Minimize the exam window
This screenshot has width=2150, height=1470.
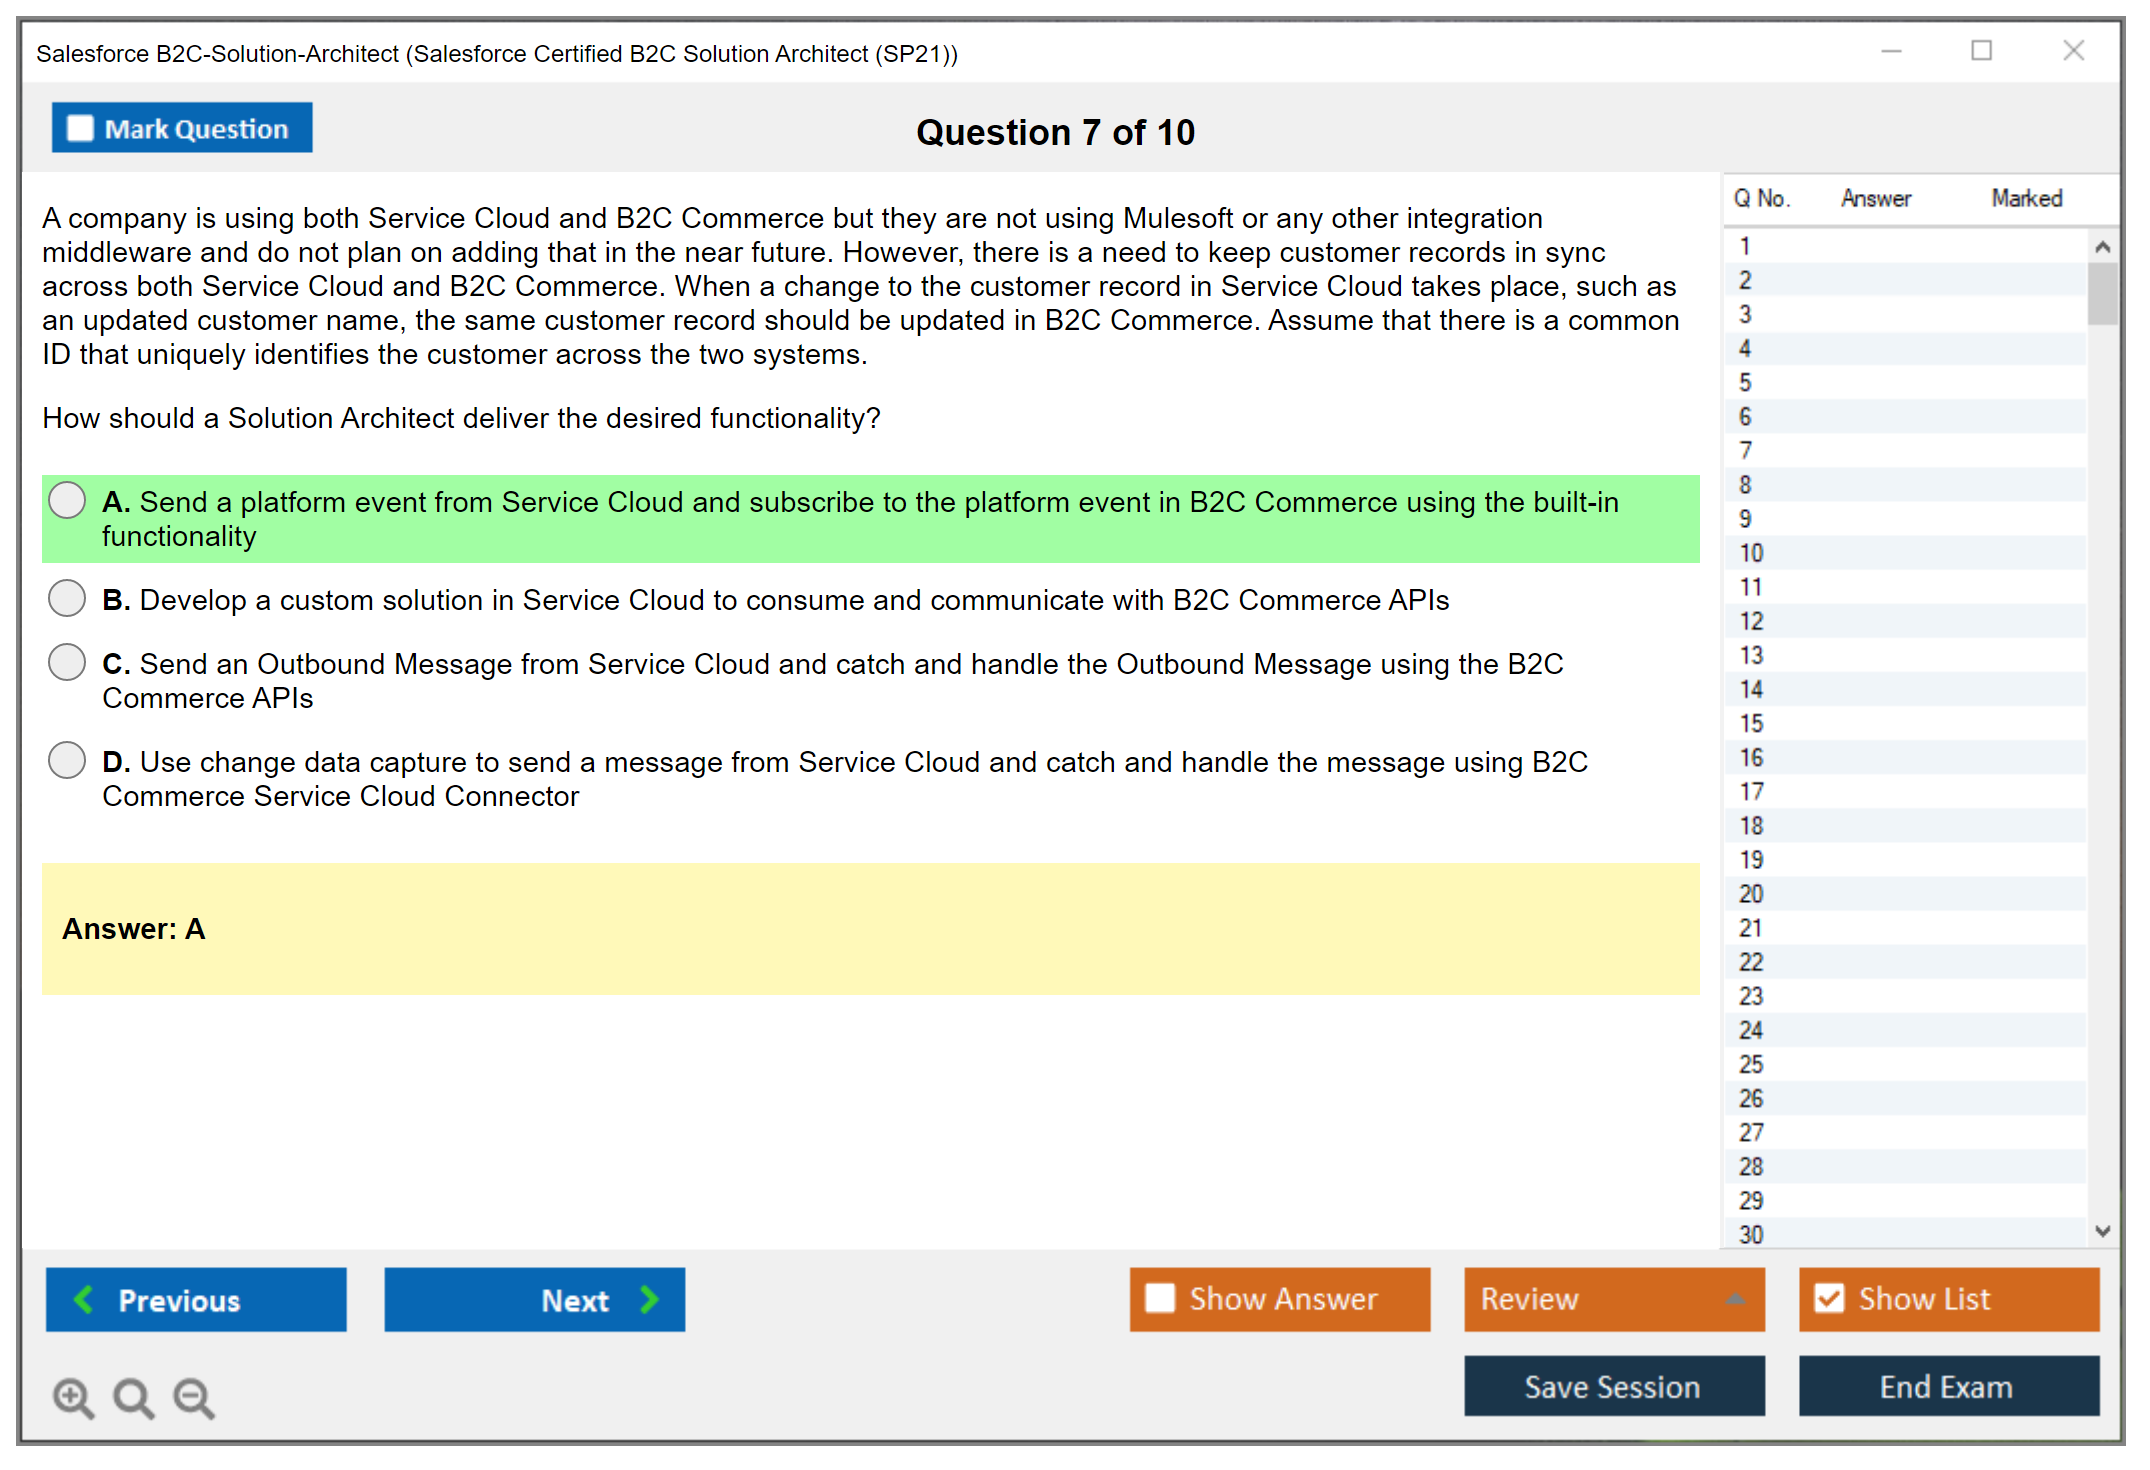coord(1891,51)
